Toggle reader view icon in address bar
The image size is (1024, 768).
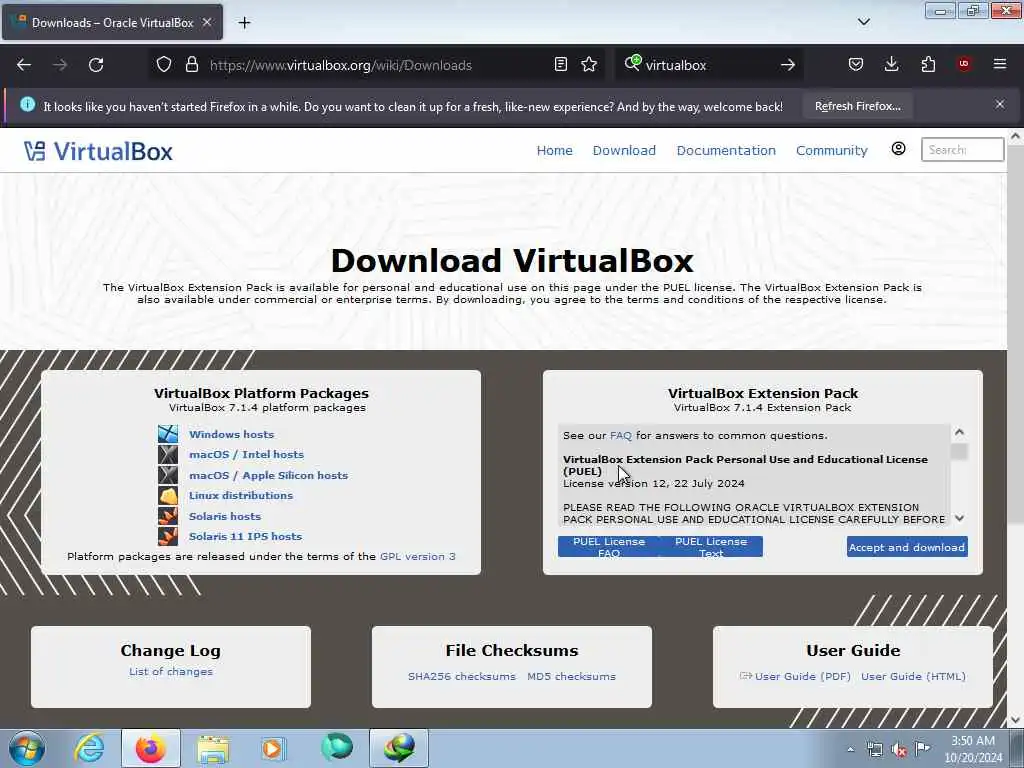(x=560, y=65)
